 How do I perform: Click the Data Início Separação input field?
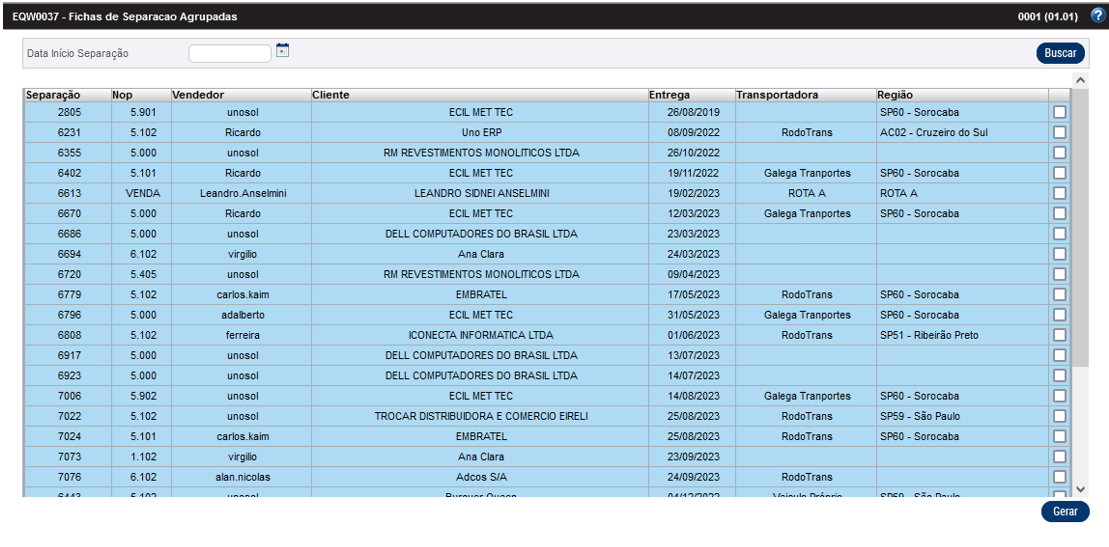click(x=229, y=53)
